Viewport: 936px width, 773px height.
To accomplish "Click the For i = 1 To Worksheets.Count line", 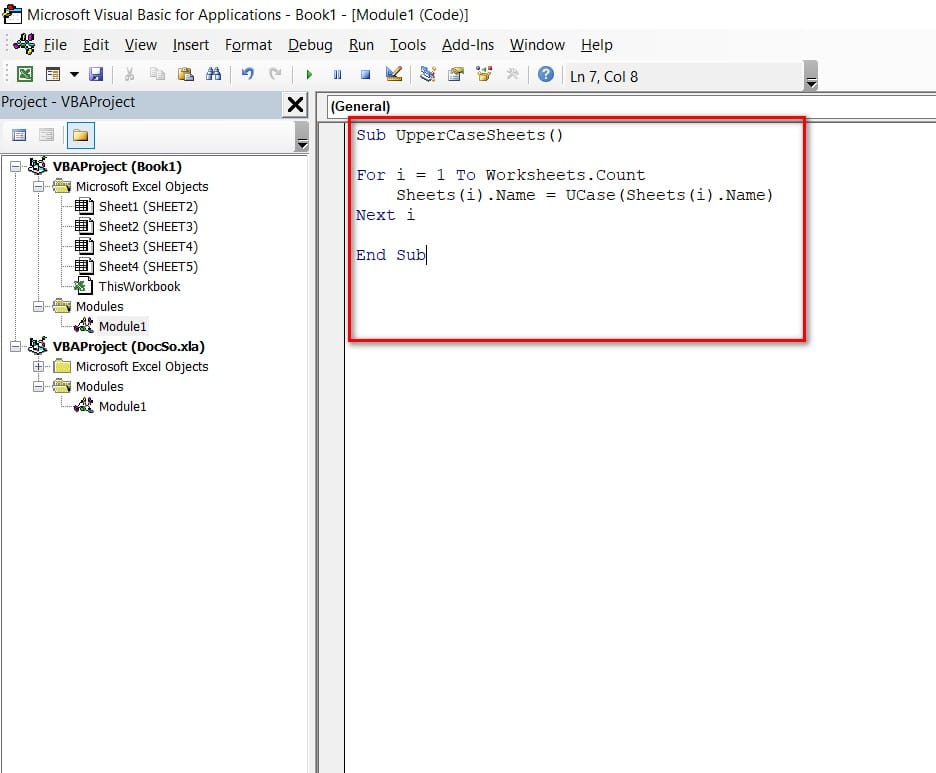I will pos(500,175).
